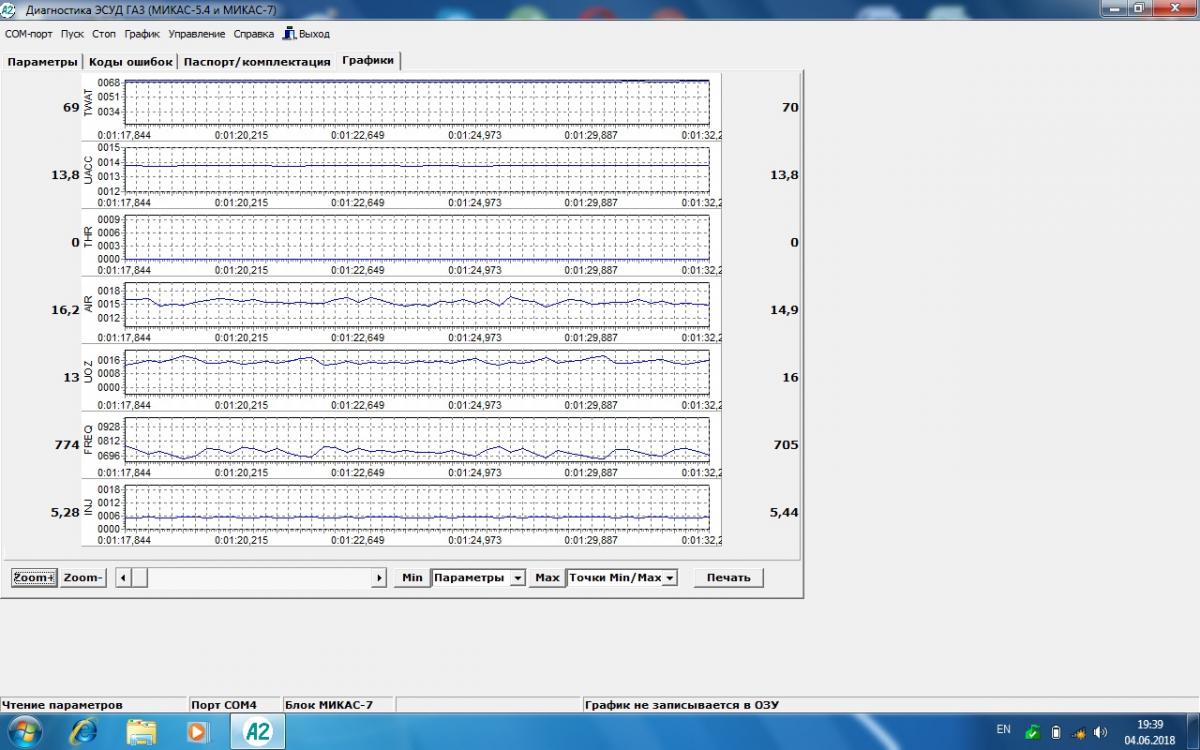Image resolution: width=1200 pixels, height=750 pixels.
Task: Launch Windows Media Player from taskbar
Action: click(x=197, y=732)
